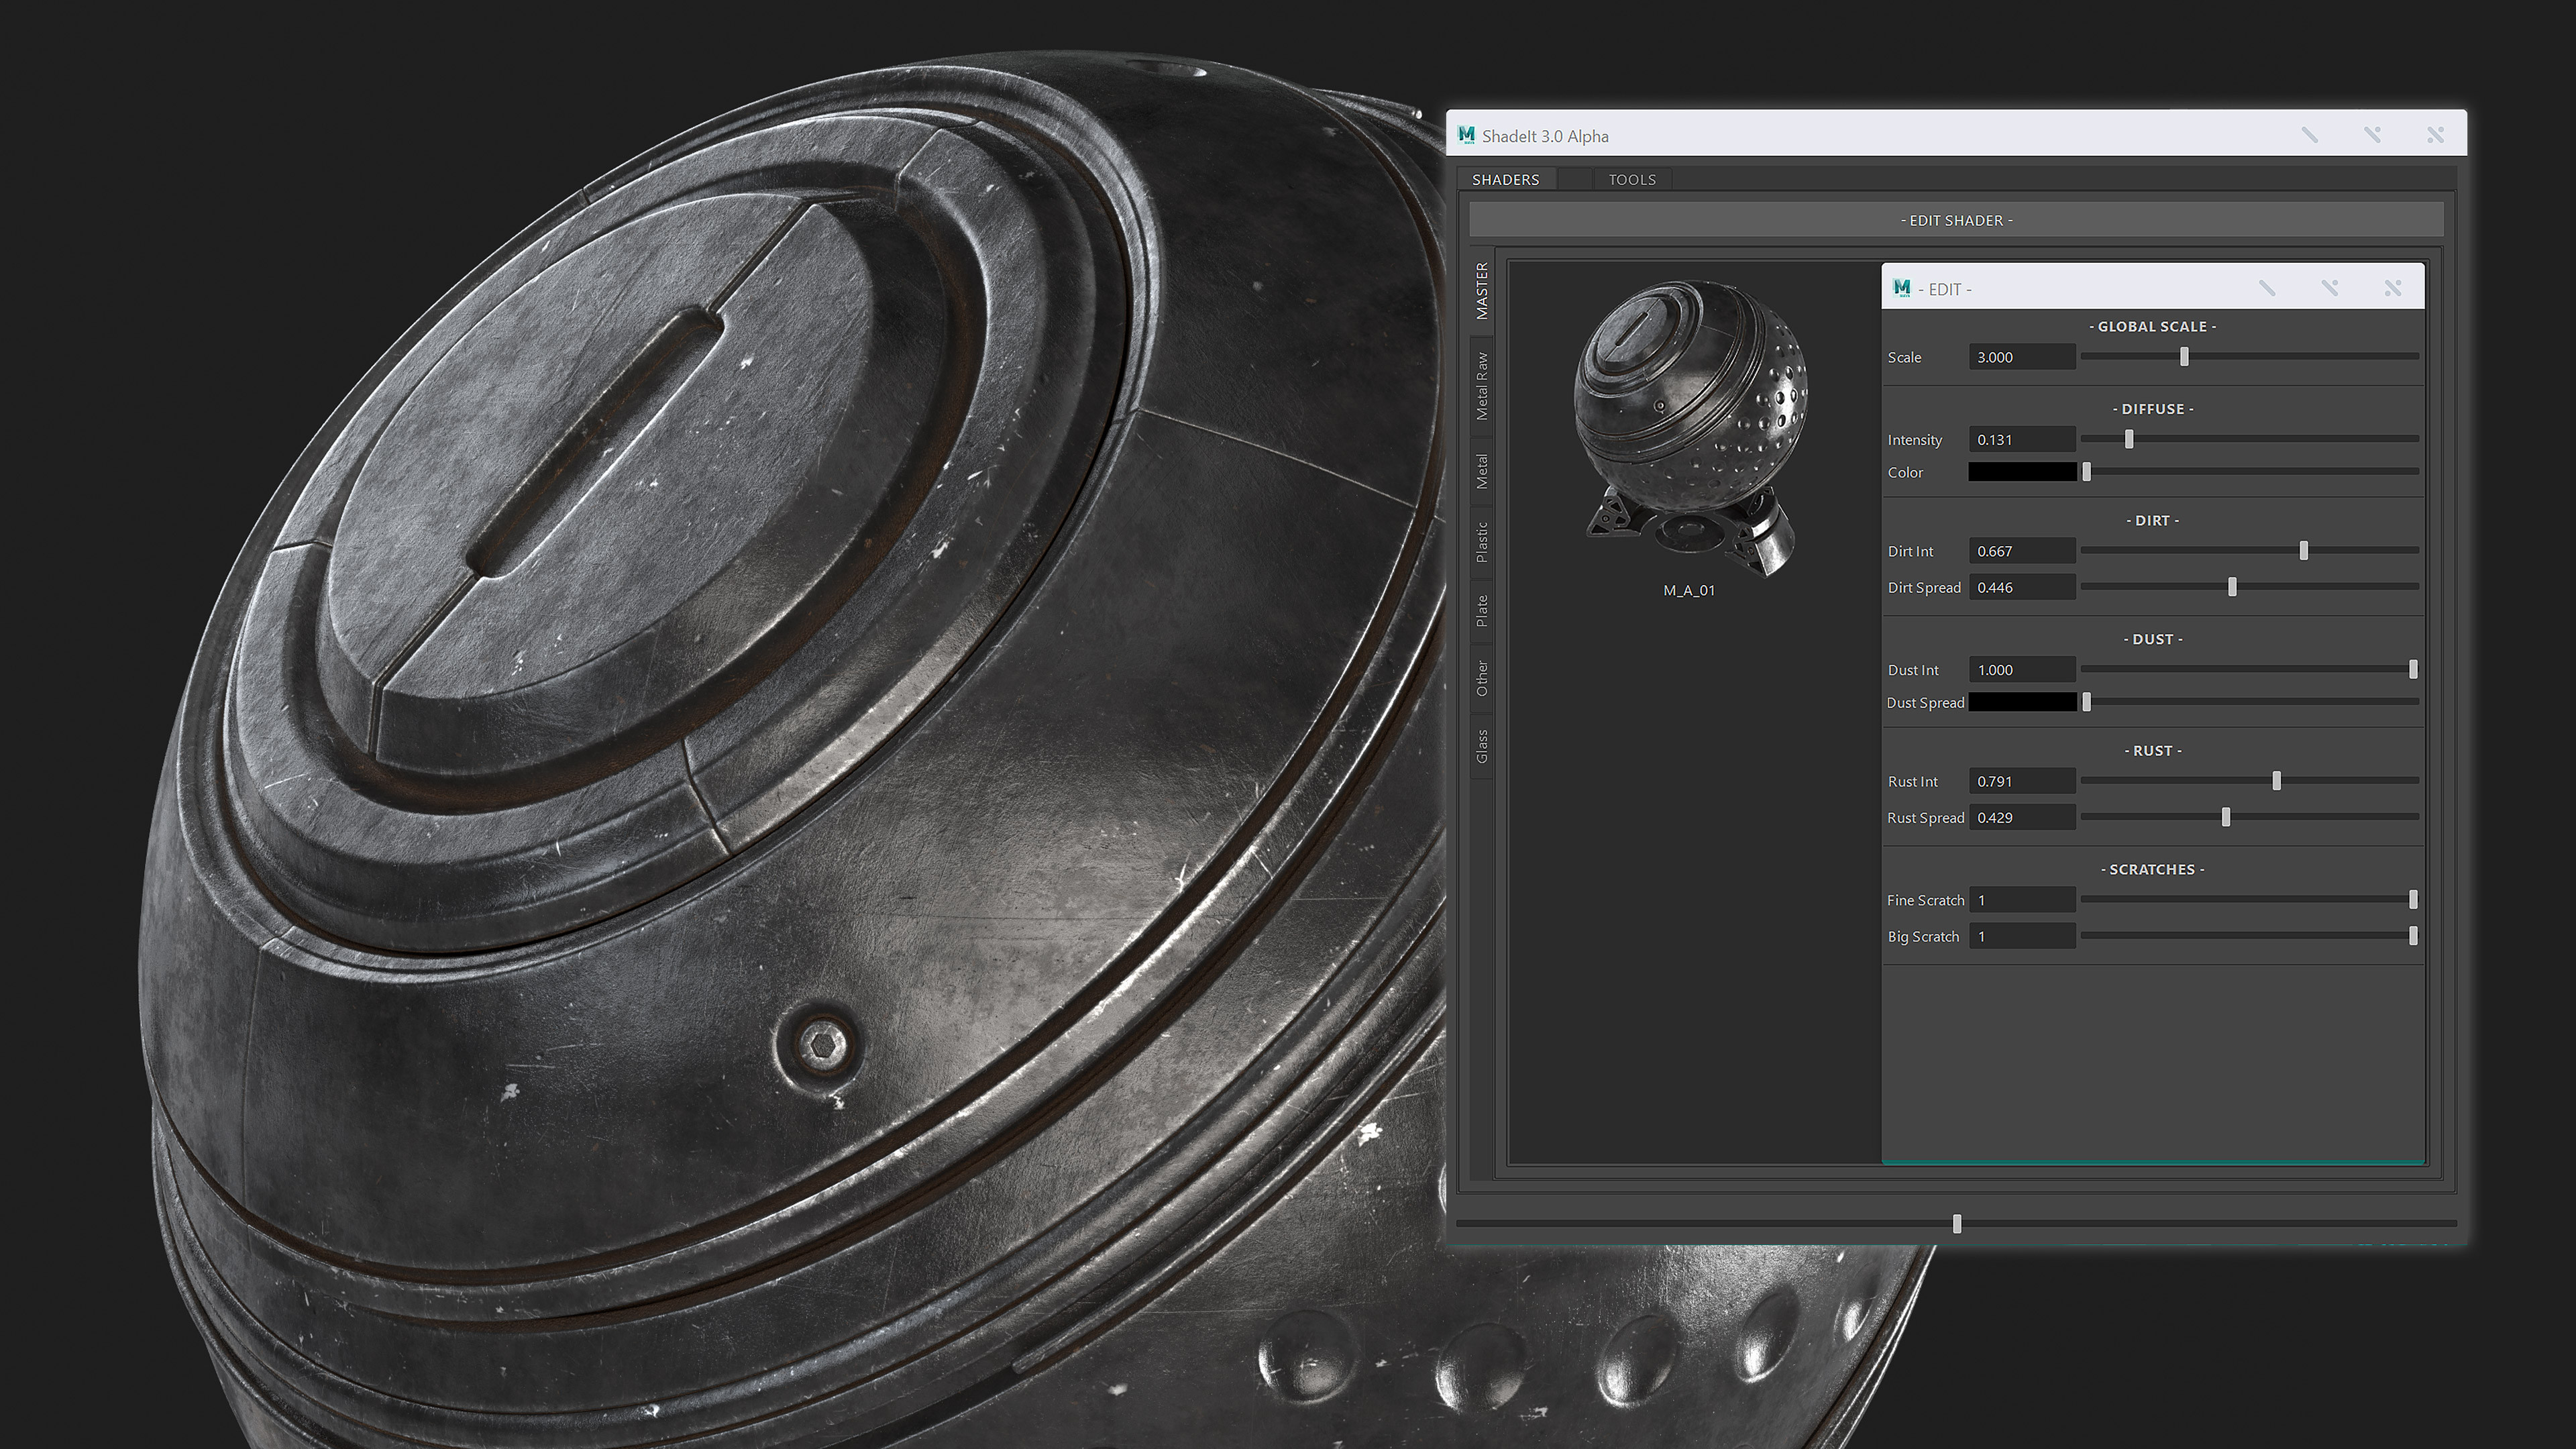Click the DIFFUSE section header
Screen dimensions: 2576x1449
pos(2153,408)
